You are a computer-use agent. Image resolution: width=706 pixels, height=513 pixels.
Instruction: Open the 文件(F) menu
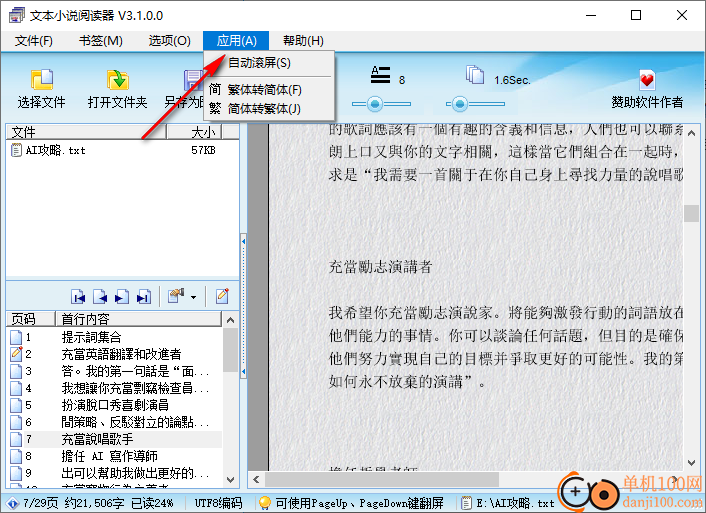[x=33, y=41]
